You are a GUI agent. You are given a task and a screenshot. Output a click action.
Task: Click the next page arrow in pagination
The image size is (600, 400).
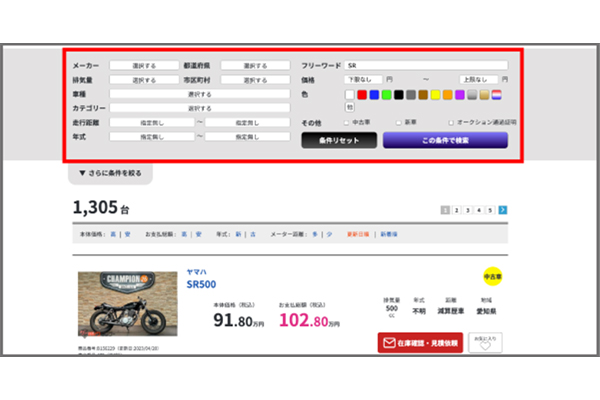[x=503, y=210]
